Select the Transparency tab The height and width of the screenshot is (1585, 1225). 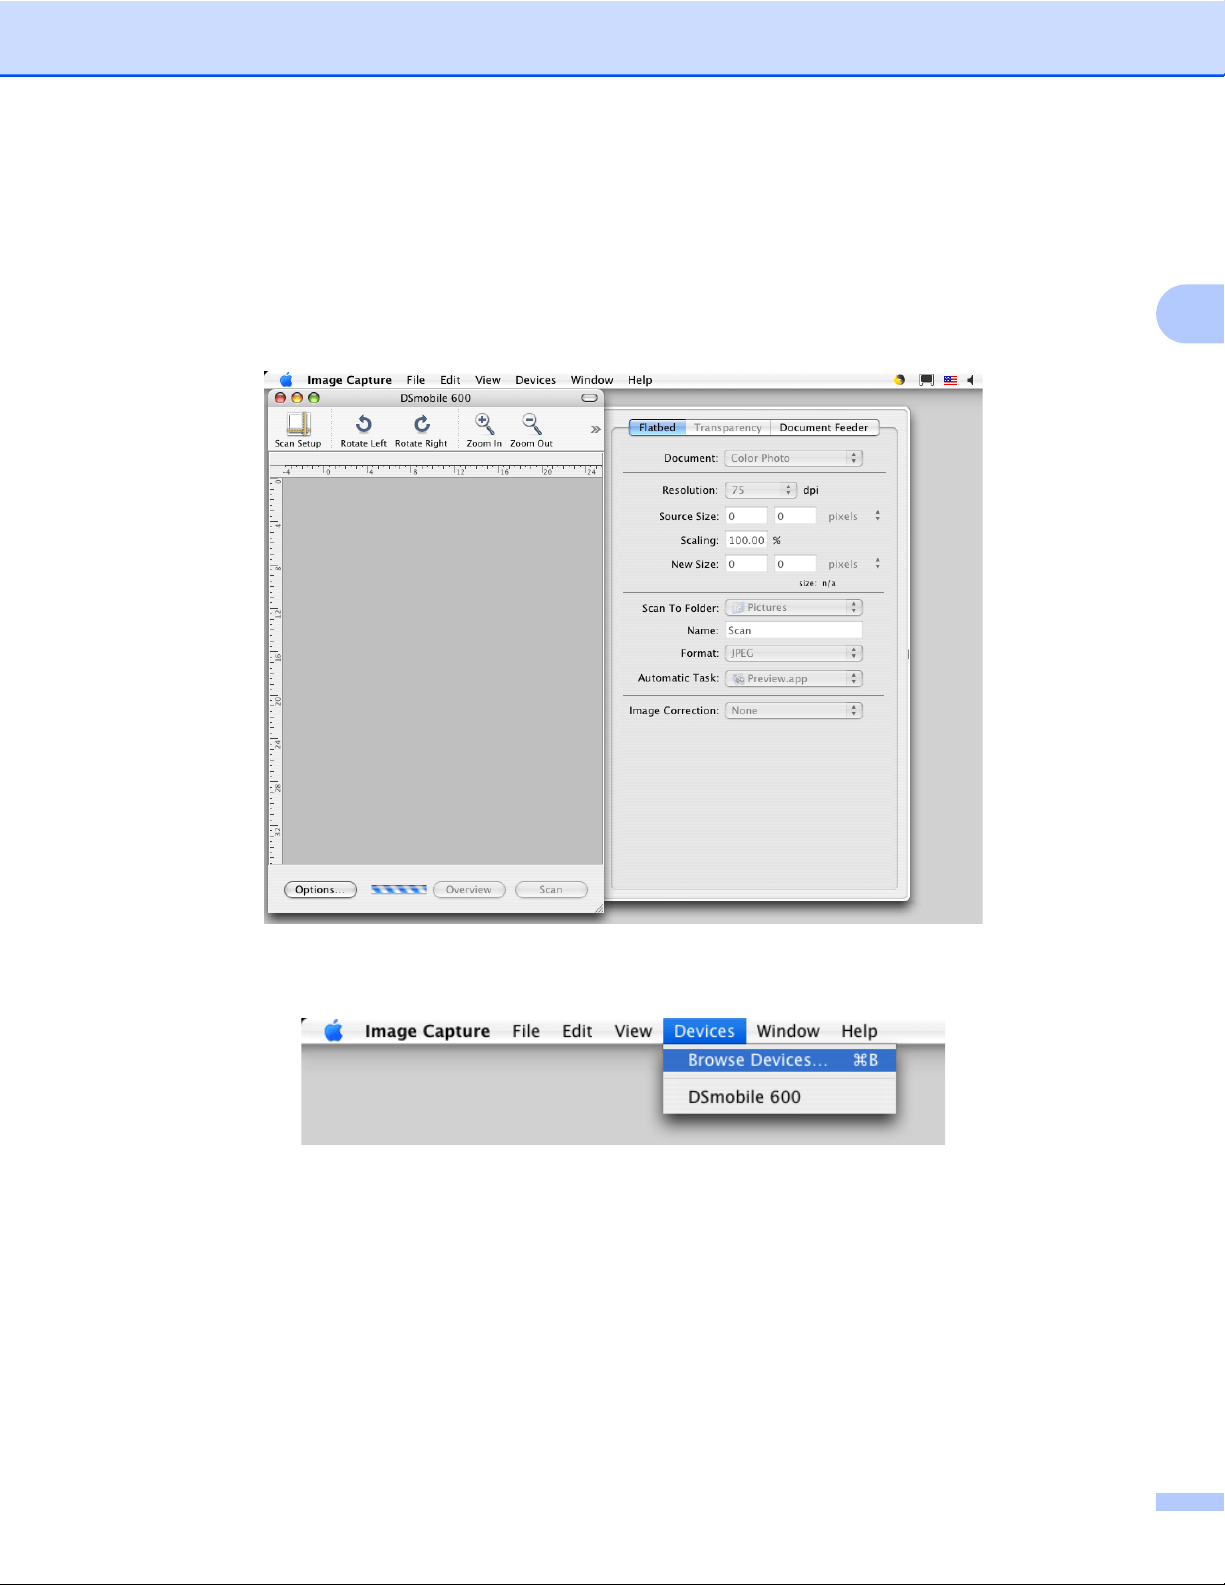click(728, 427)
